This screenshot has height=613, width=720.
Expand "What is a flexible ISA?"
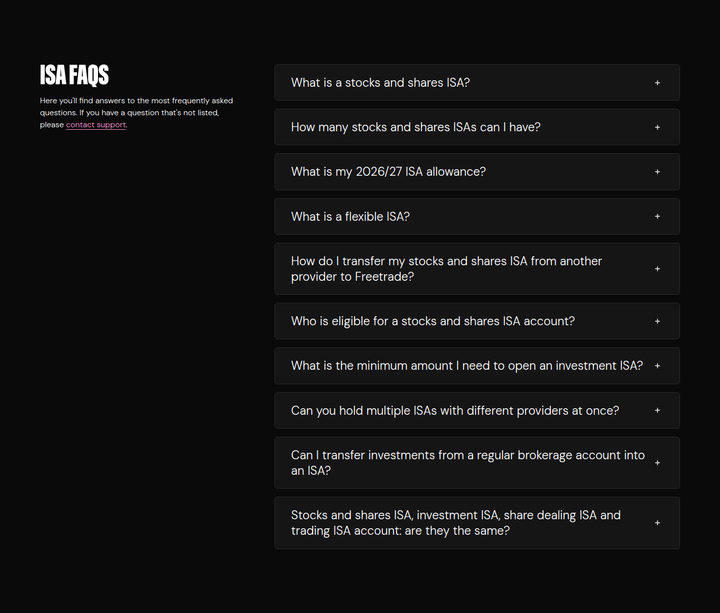[x=477, y=216]
